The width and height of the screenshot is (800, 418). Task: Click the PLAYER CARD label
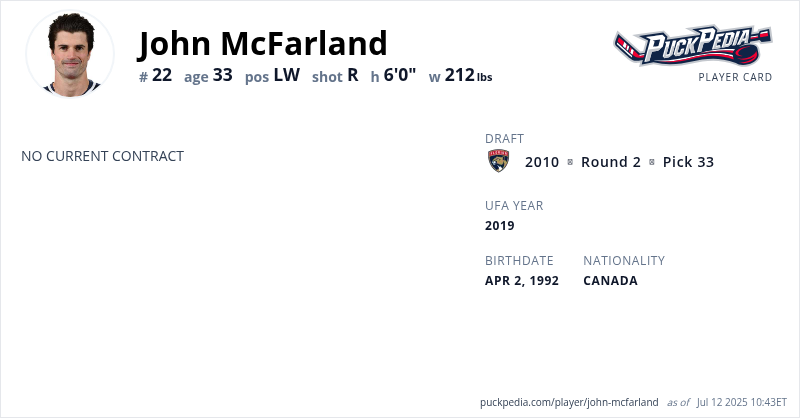pyautogui.click(x=735, y=77)
